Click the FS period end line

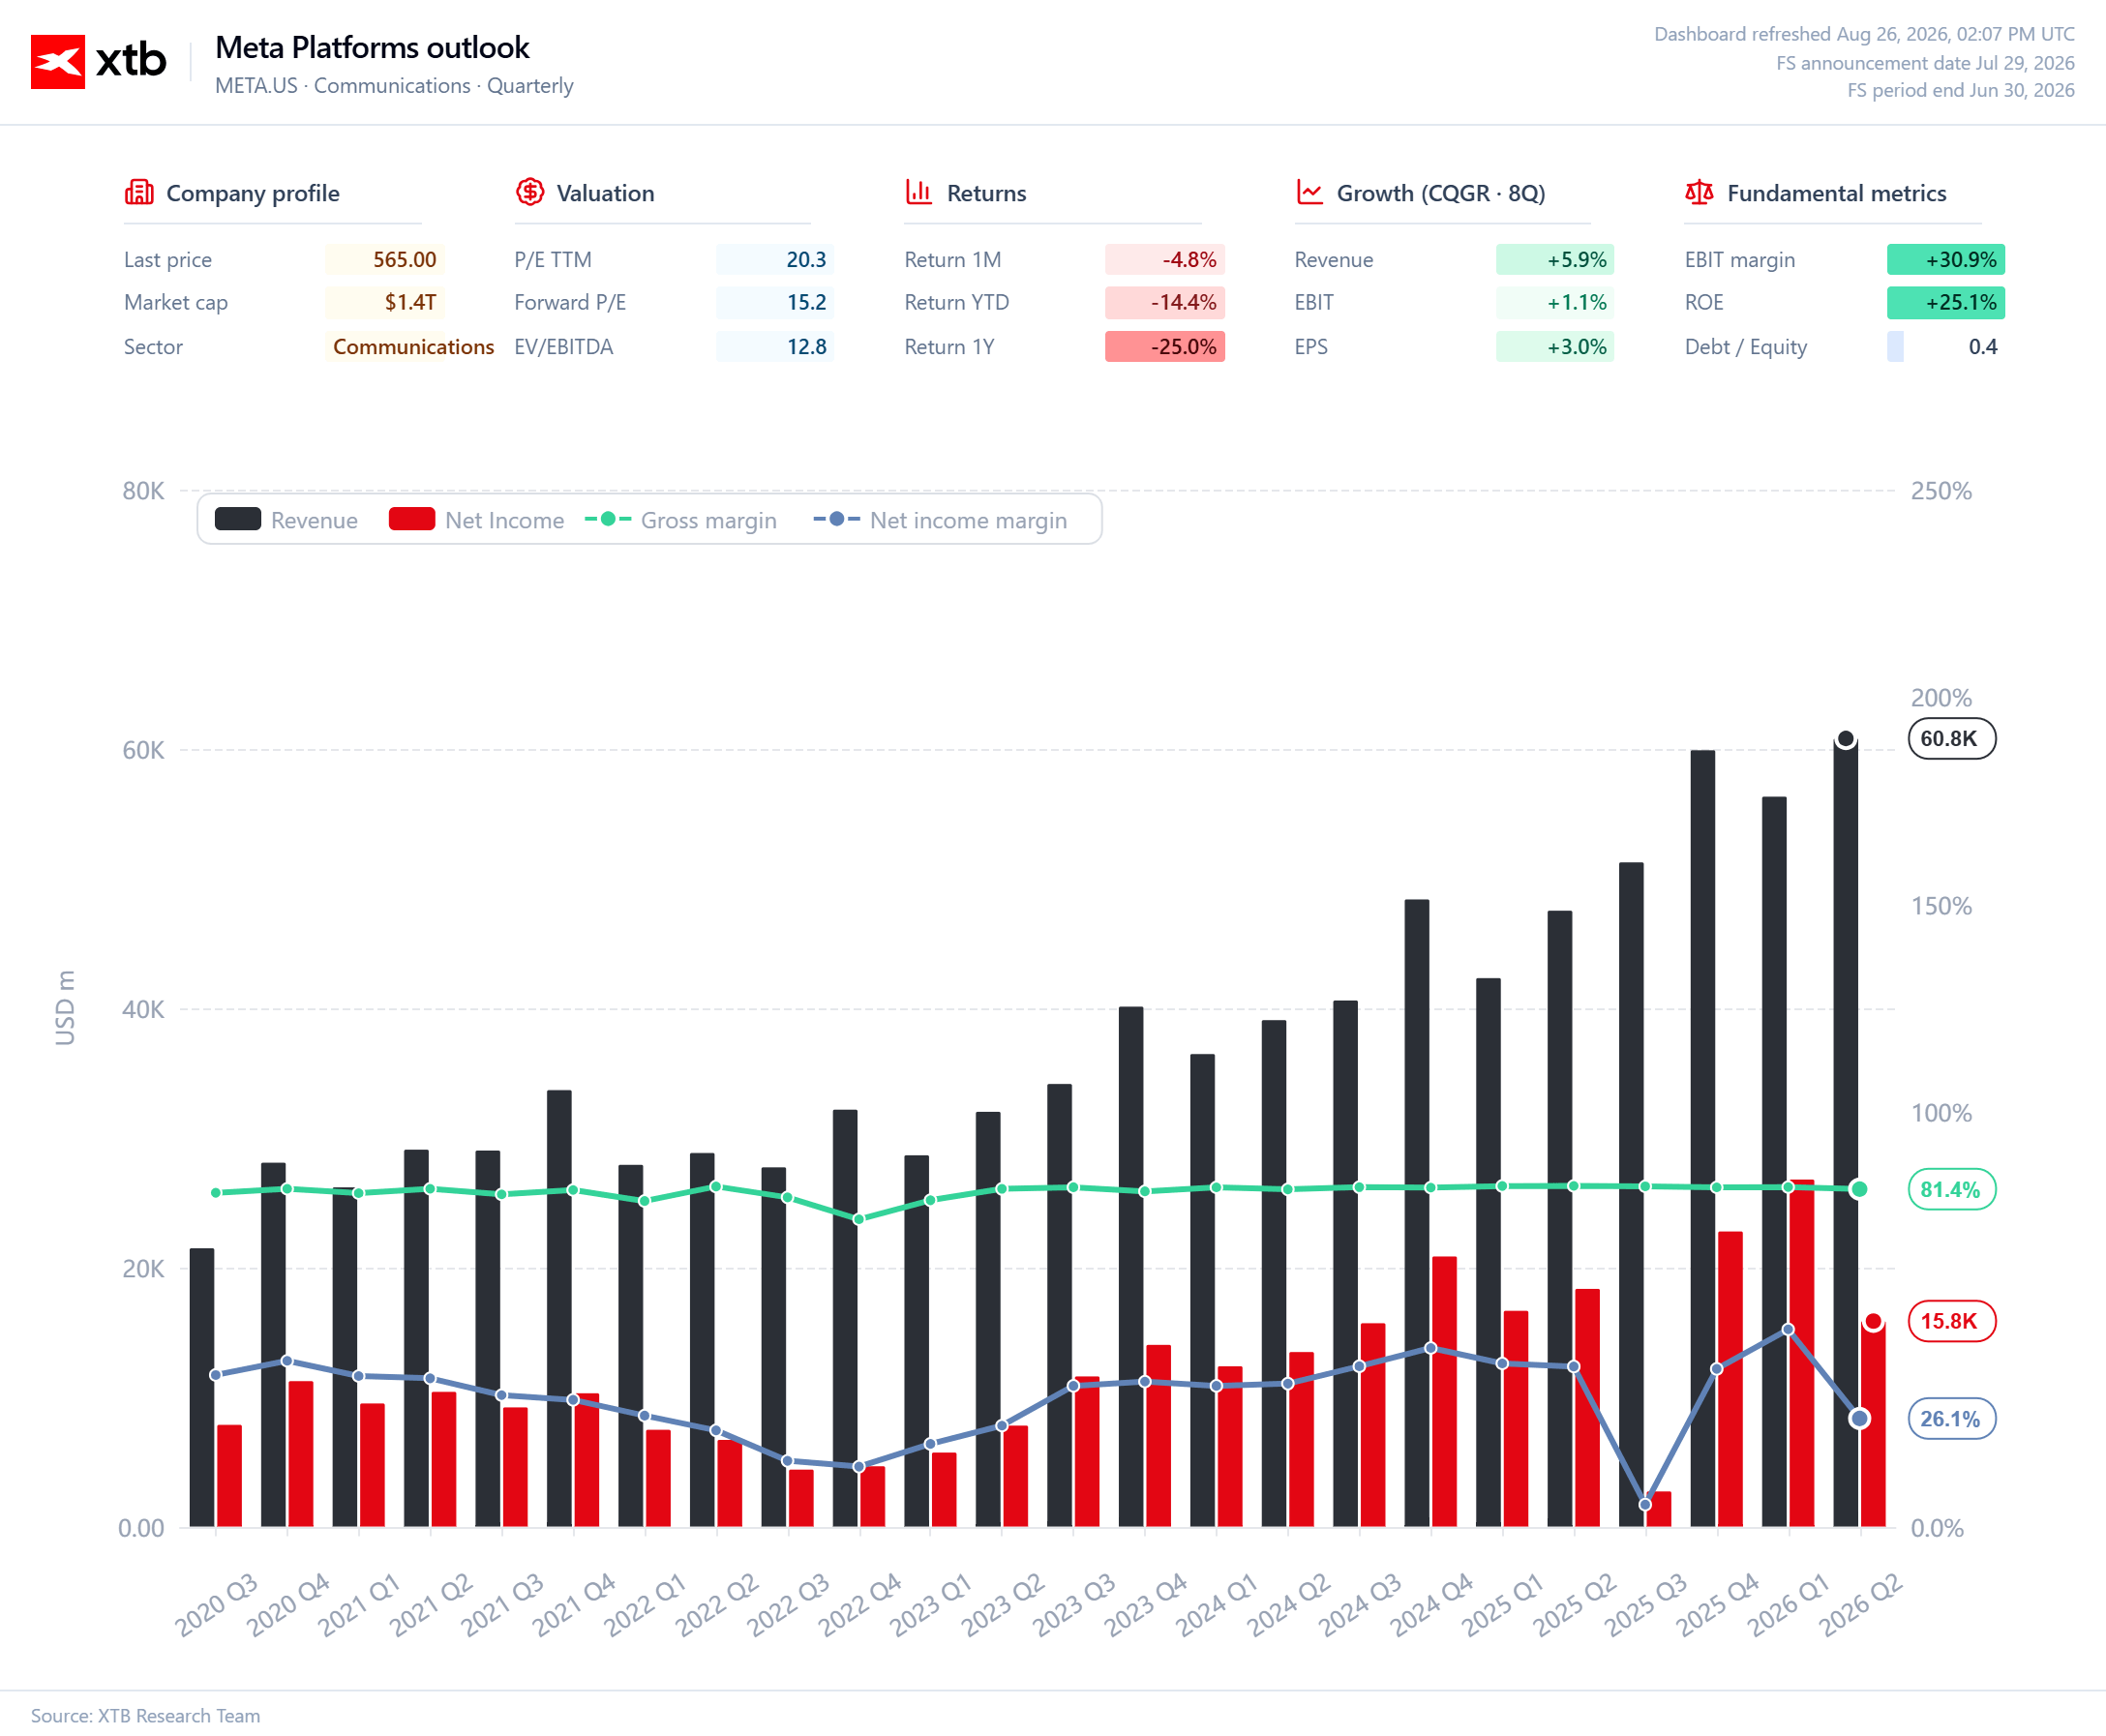pyautogui.click(x=1960, y=90)
